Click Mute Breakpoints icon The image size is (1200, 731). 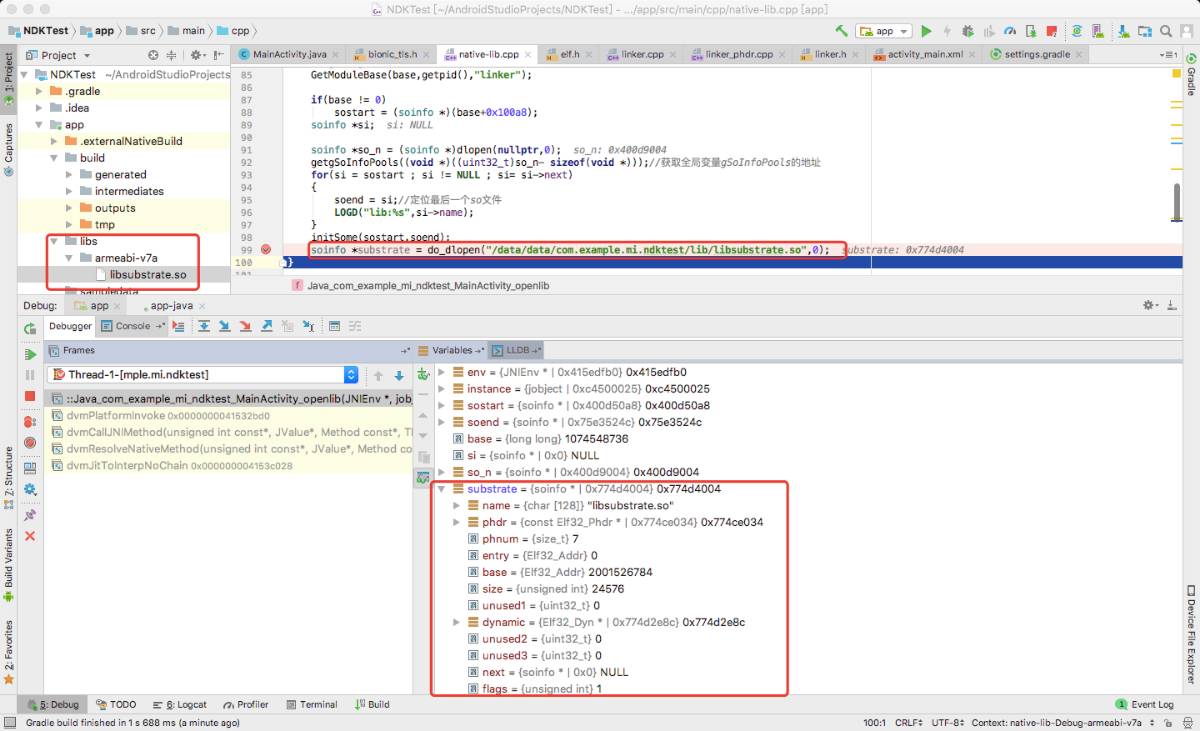[30, 442]
